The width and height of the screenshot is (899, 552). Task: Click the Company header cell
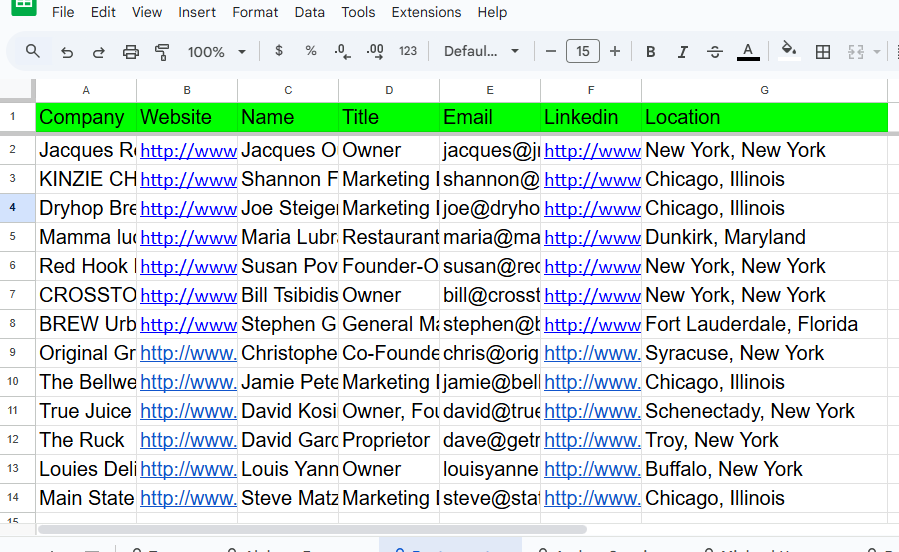86,117
